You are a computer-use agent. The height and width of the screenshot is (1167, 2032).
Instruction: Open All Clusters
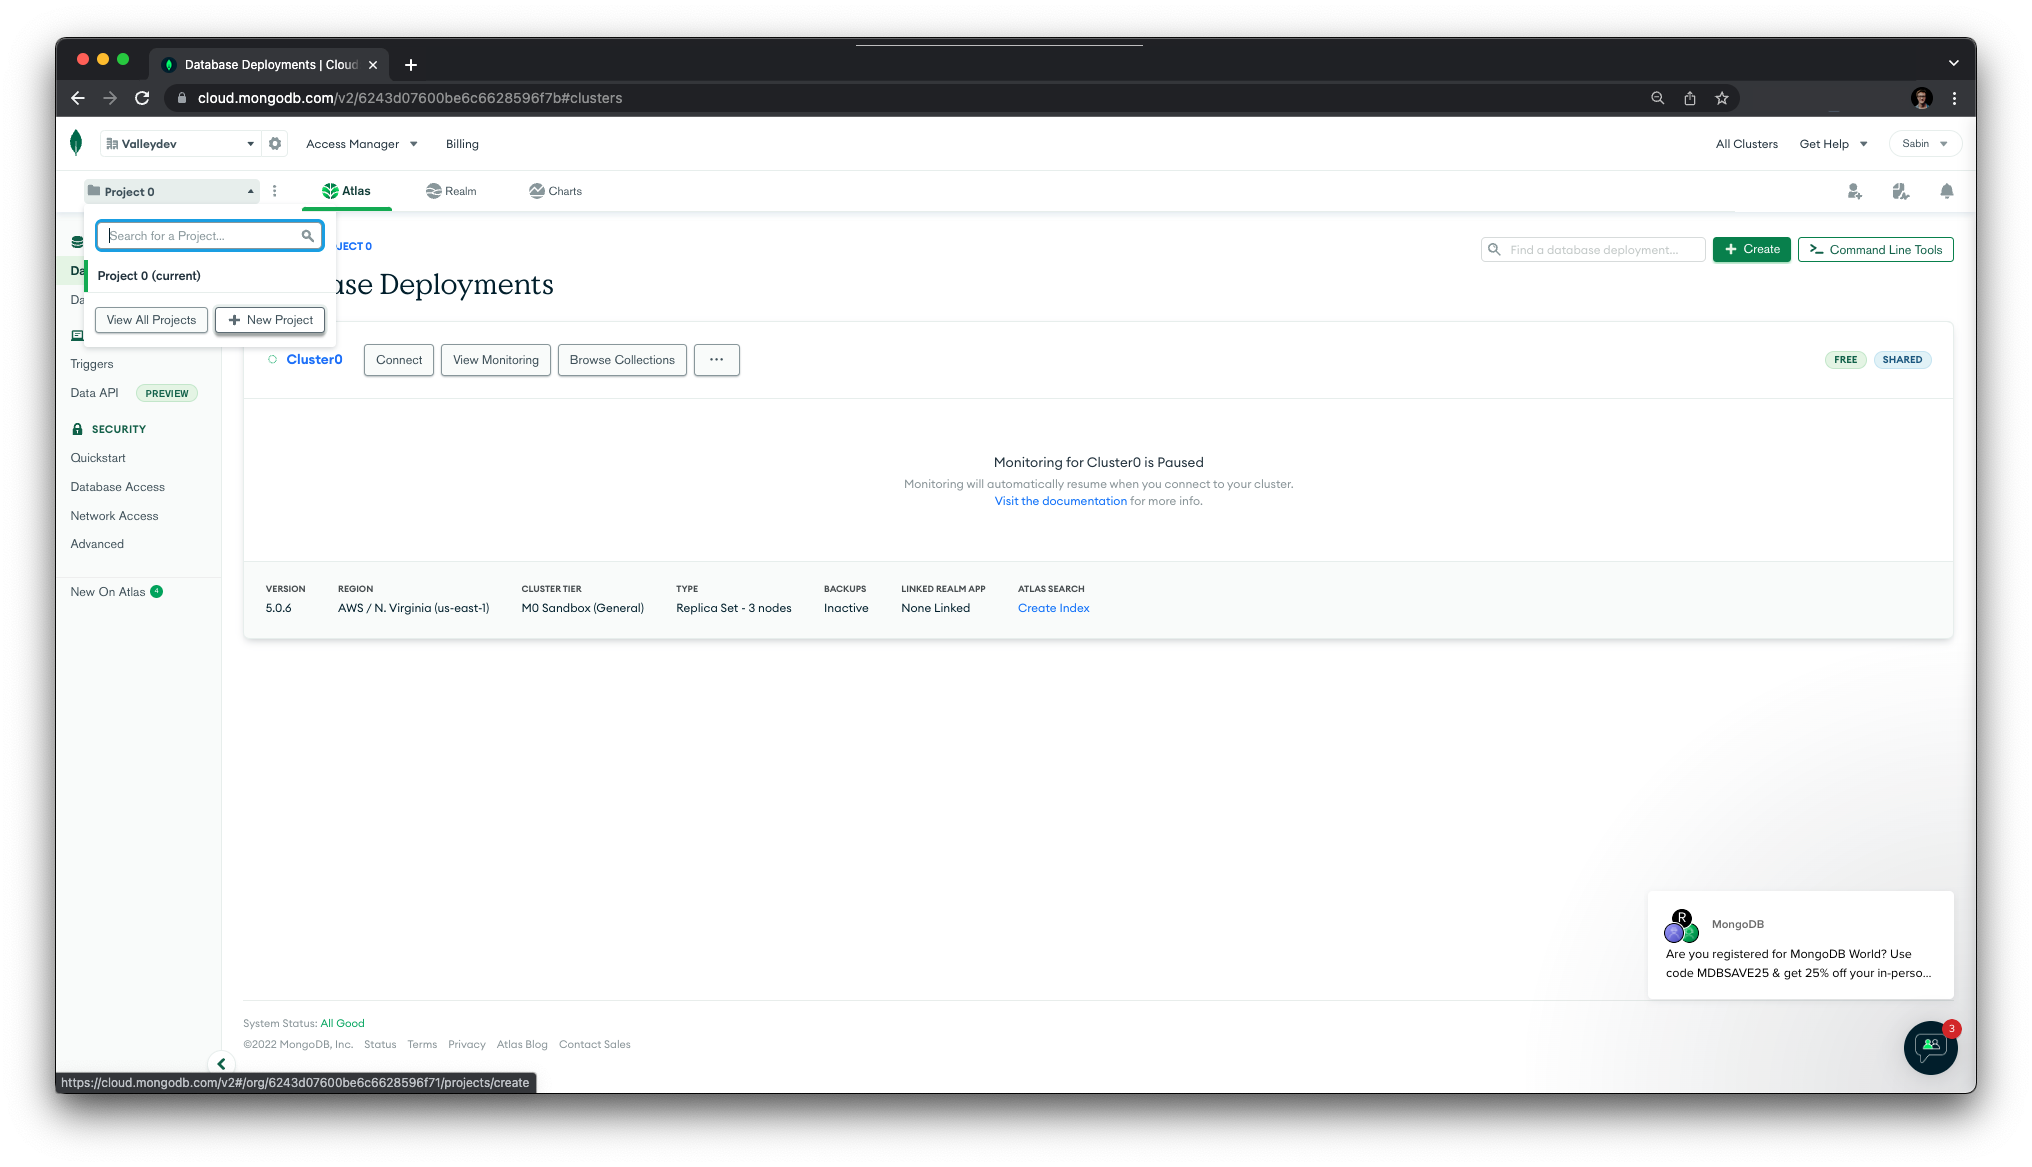tap(1746, 144)
